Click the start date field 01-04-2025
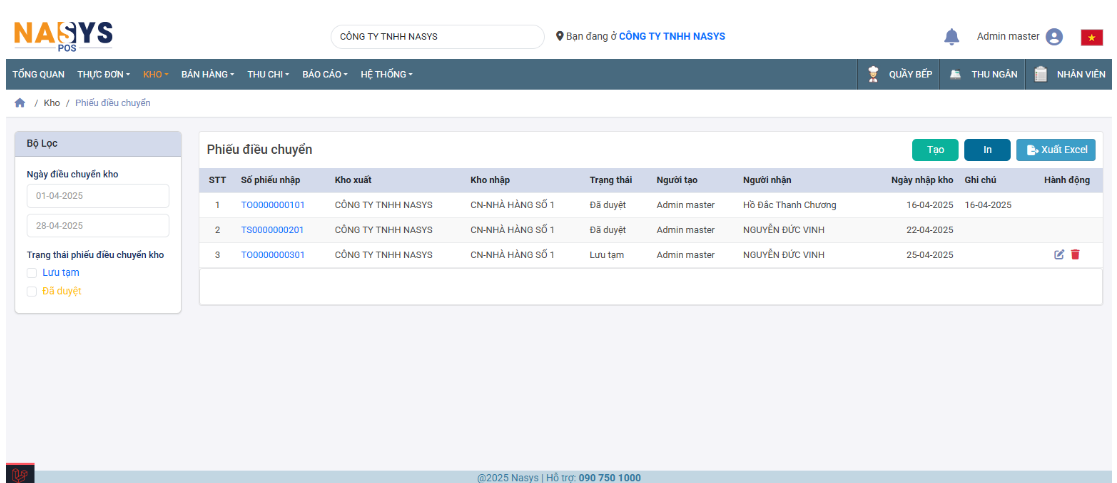The width and height of the screenshot is (1117, 483). pyautogui.click(x=98, y=196)
